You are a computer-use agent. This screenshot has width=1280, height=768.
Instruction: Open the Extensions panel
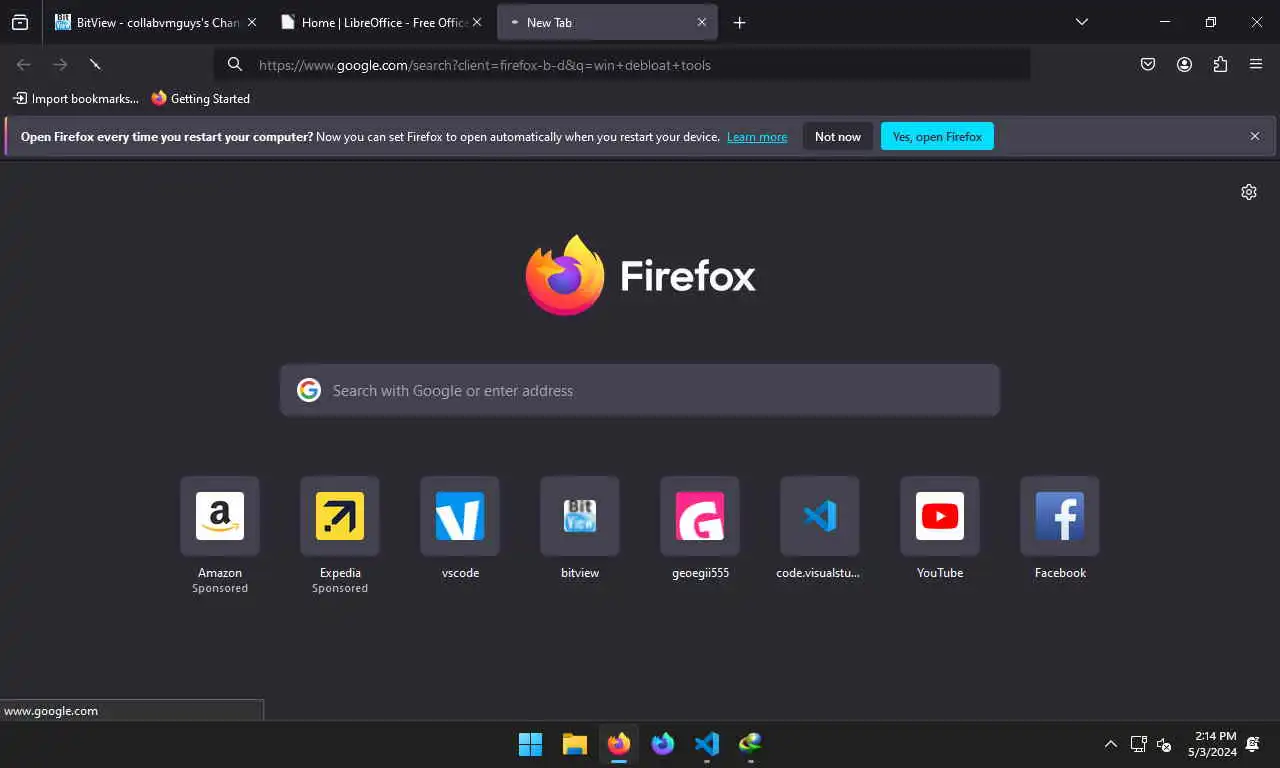(1220, 64)
